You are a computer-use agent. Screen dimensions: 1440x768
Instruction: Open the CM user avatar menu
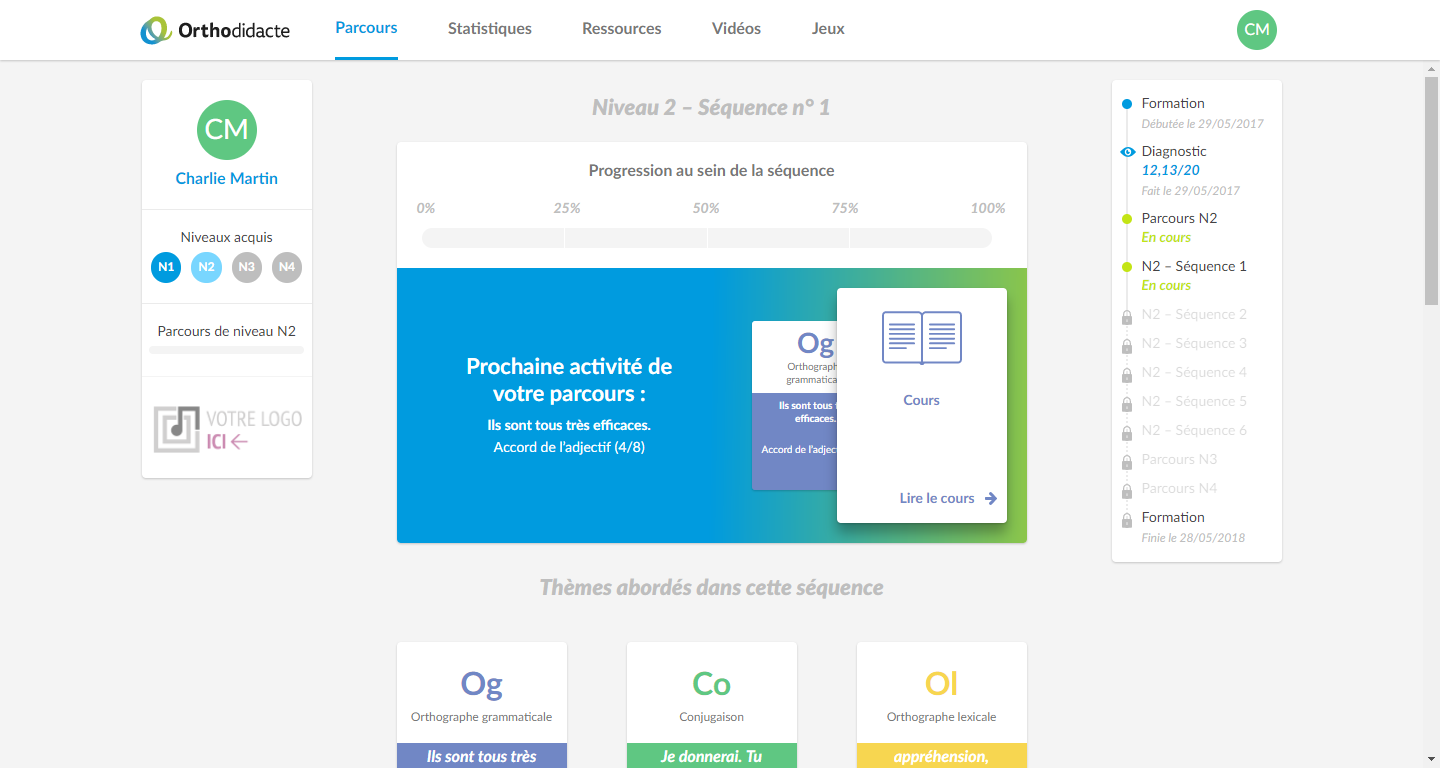tap(1256, 30)
